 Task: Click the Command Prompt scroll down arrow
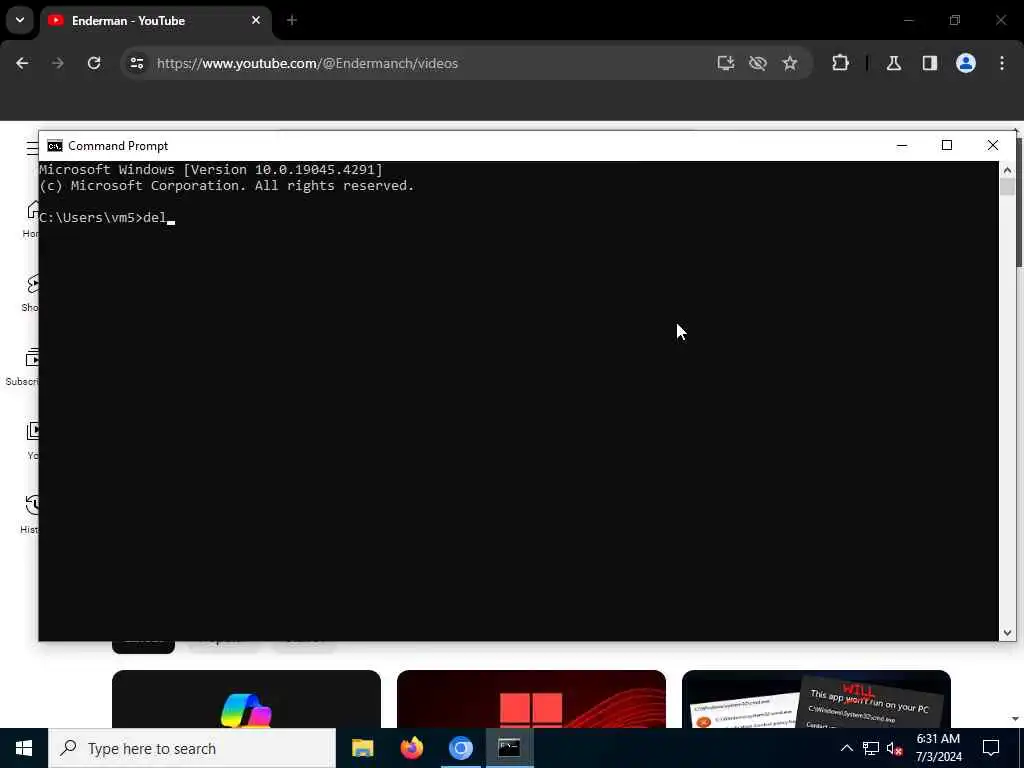pyautogui.click(x=1007, y=632)
